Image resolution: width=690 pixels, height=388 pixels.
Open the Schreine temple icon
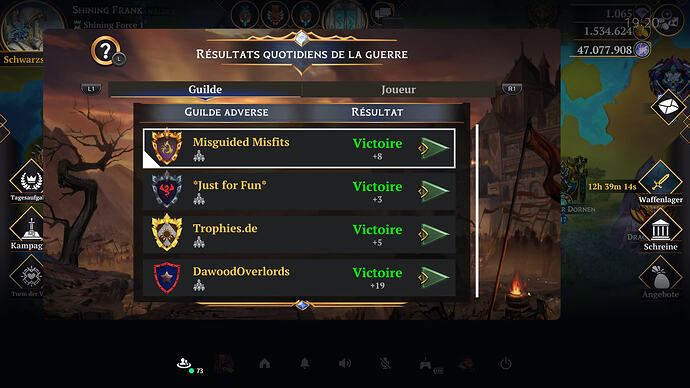point(661,230)
